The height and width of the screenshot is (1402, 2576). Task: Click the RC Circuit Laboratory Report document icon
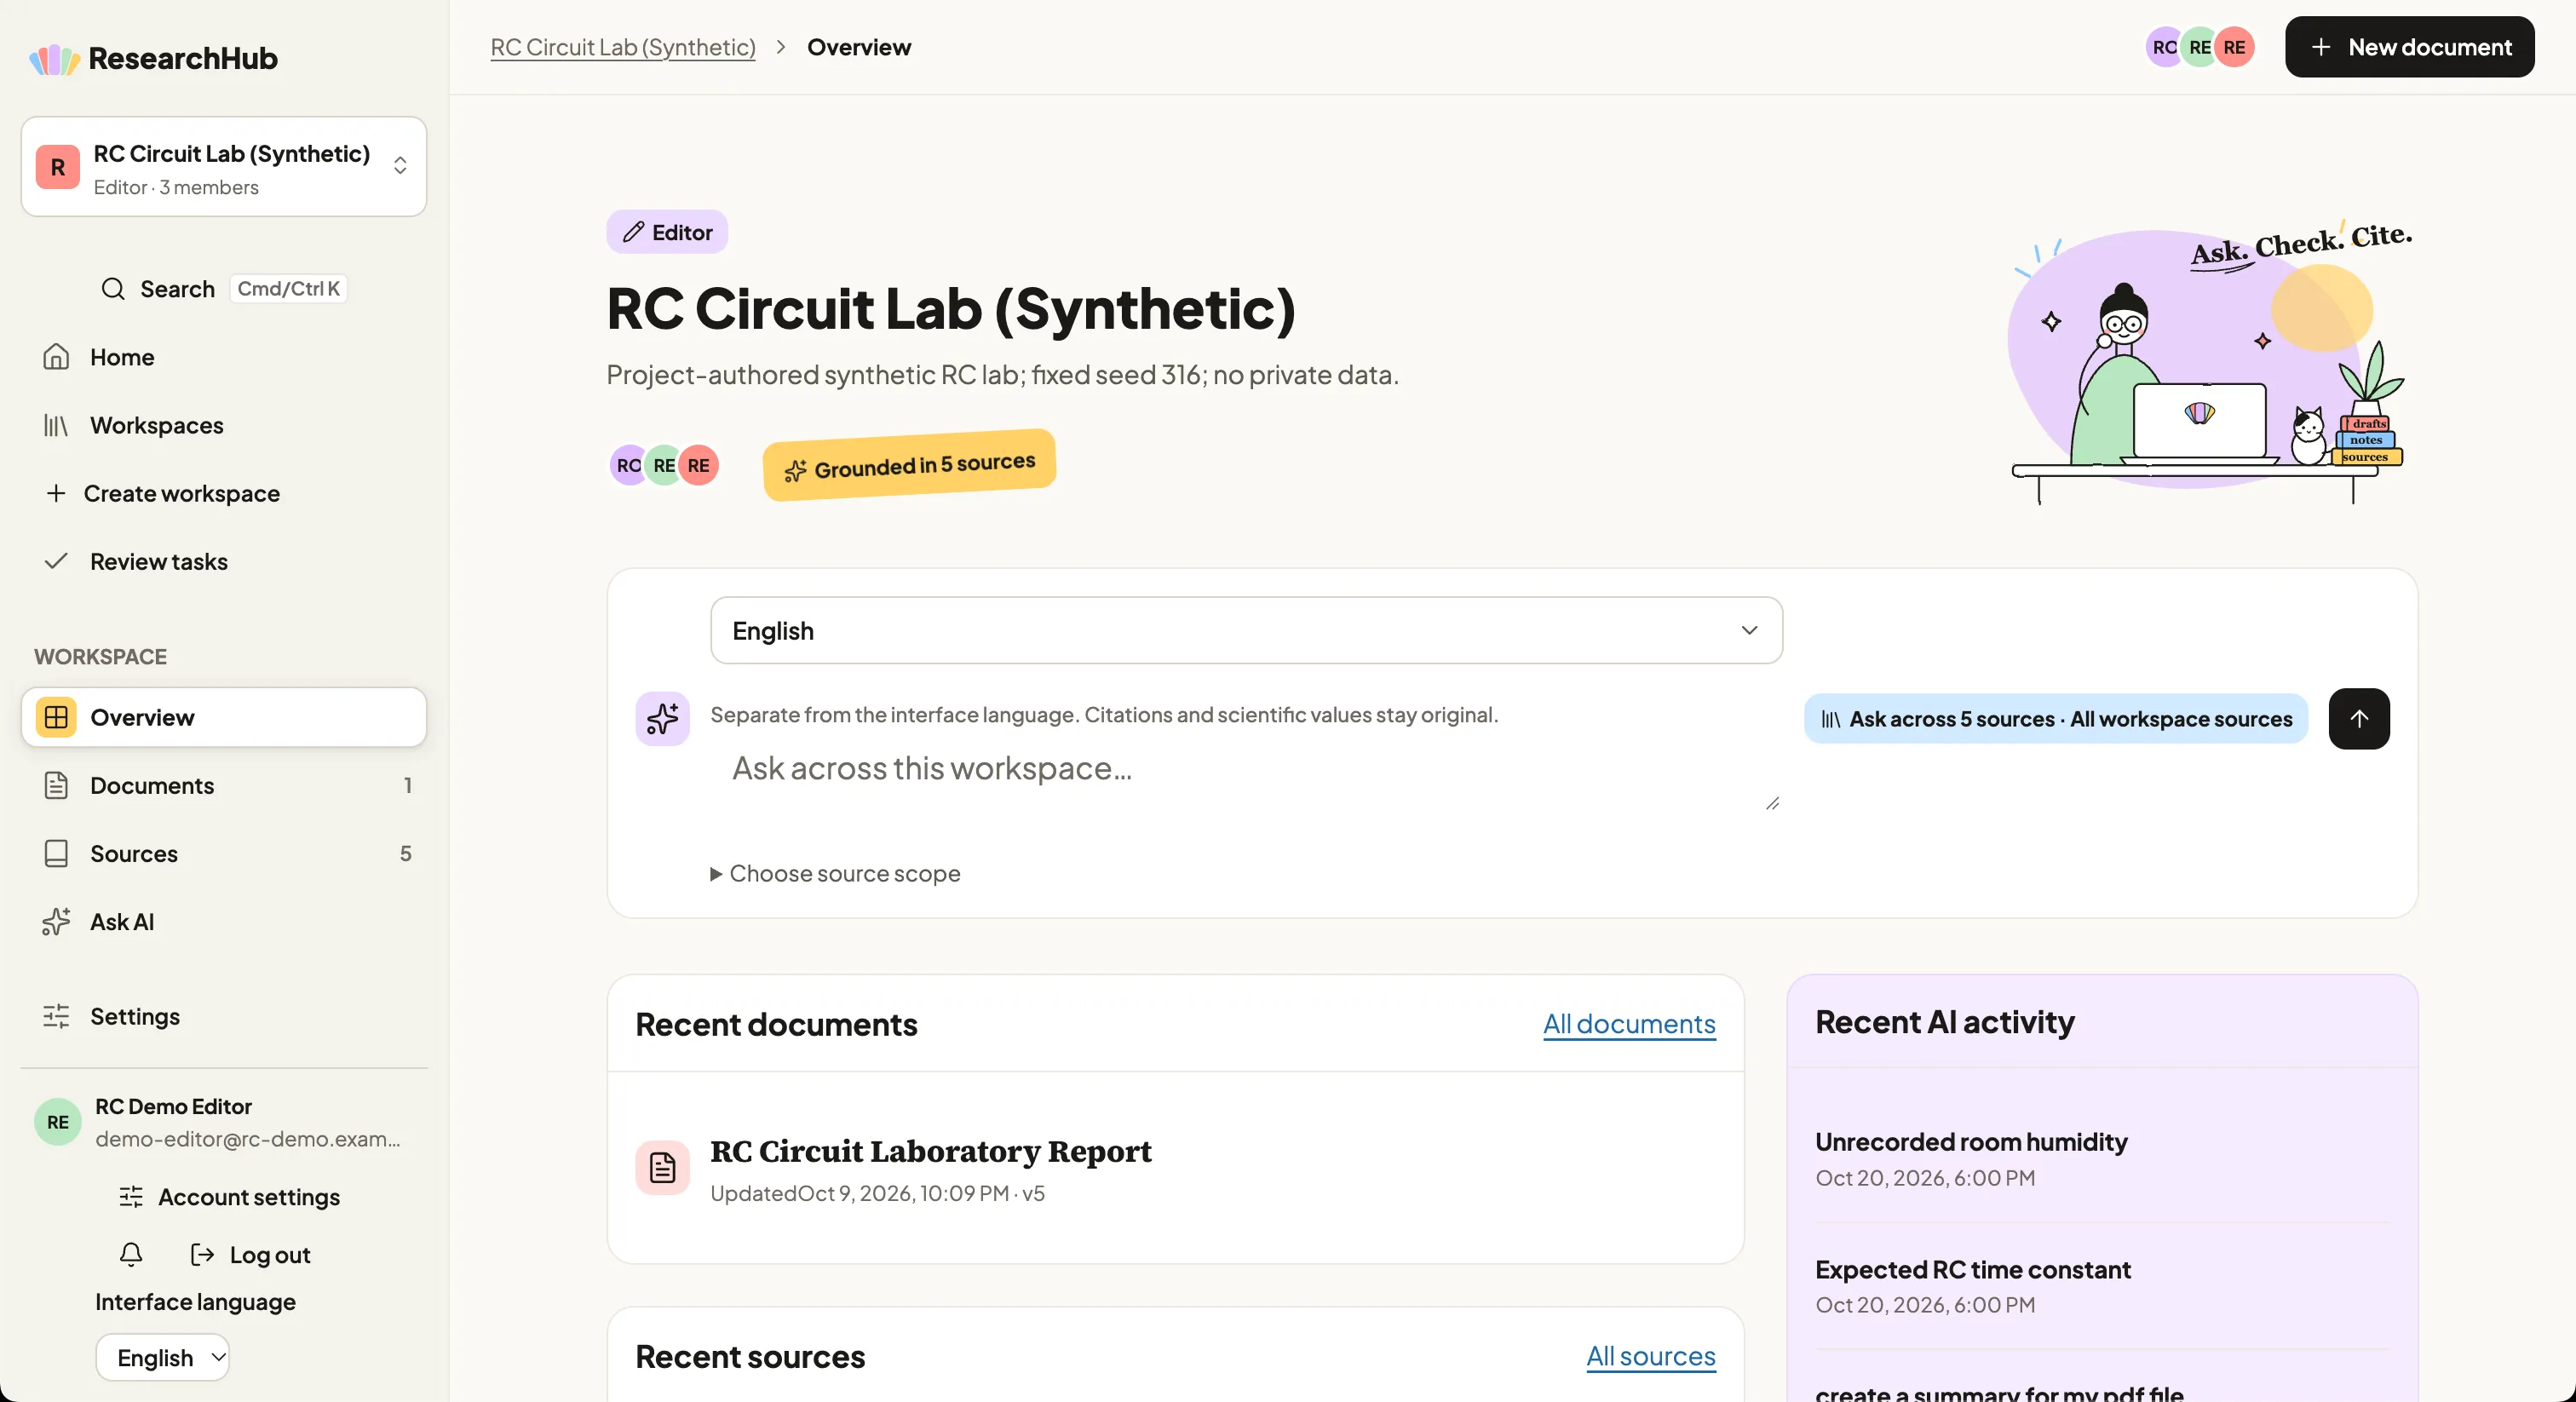662,1167
